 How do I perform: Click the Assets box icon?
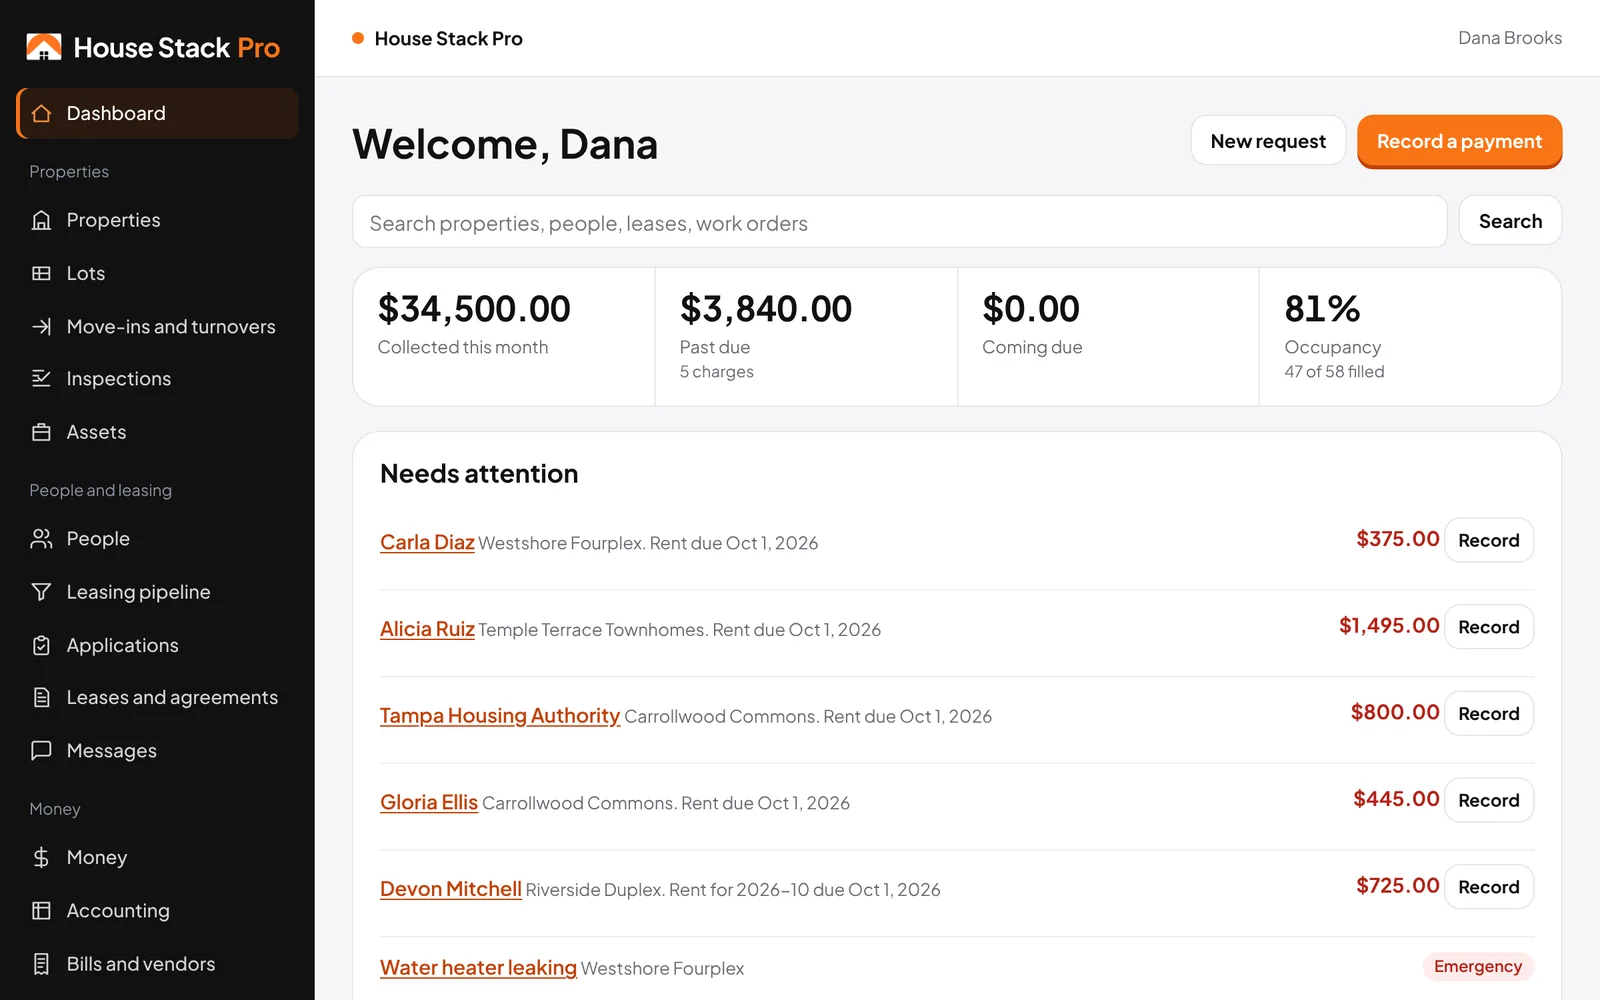(41, 432)
